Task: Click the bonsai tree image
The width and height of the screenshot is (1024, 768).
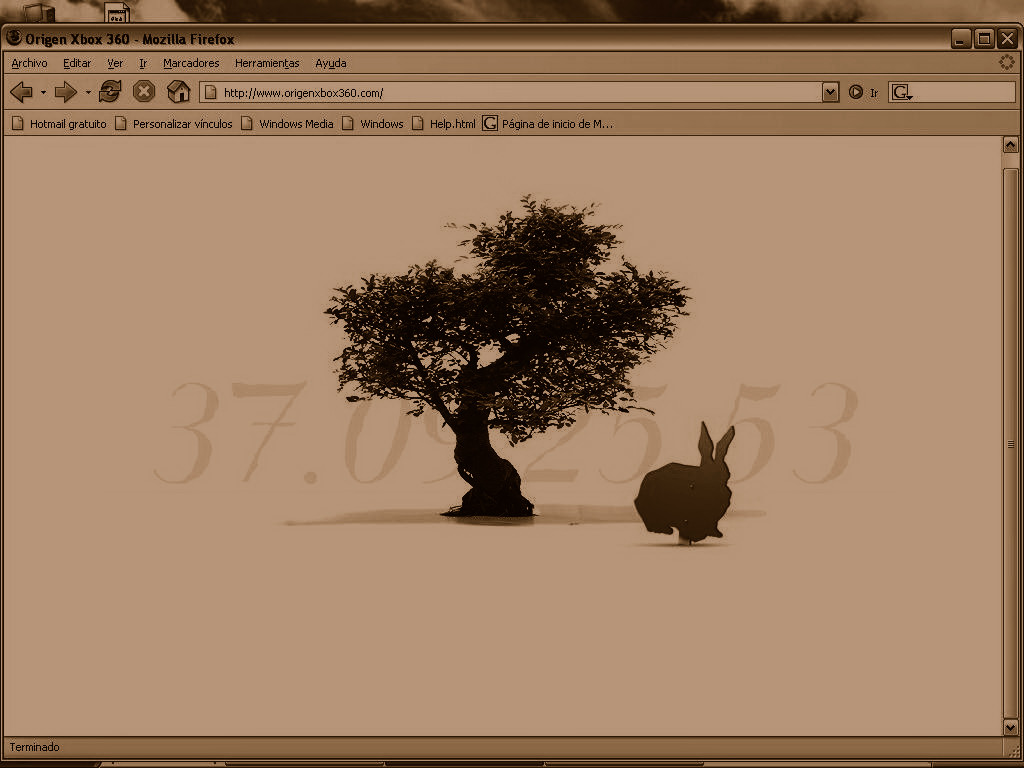Action: click(506, 356)
